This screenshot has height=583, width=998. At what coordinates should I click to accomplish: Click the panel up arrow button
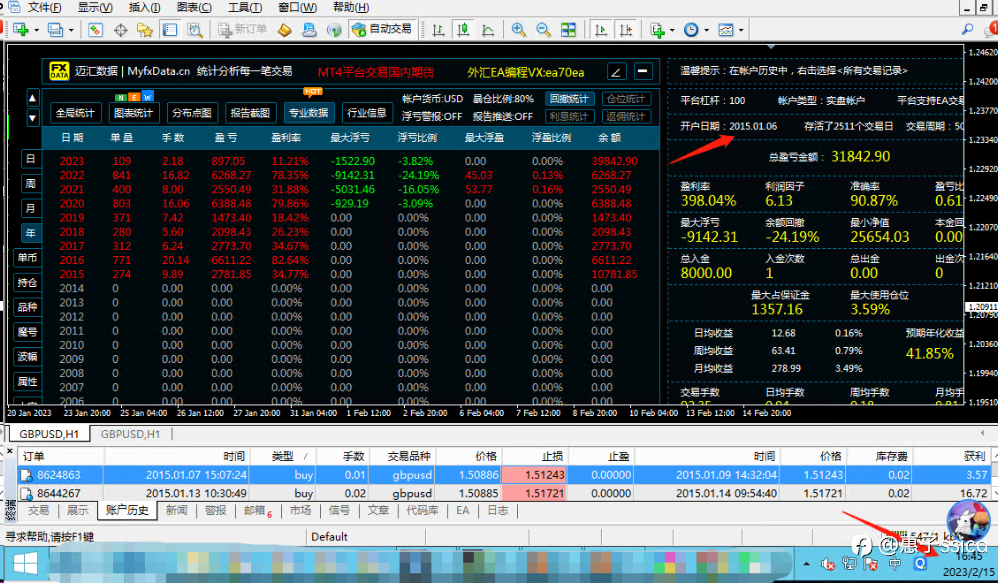tap(32, 97)
